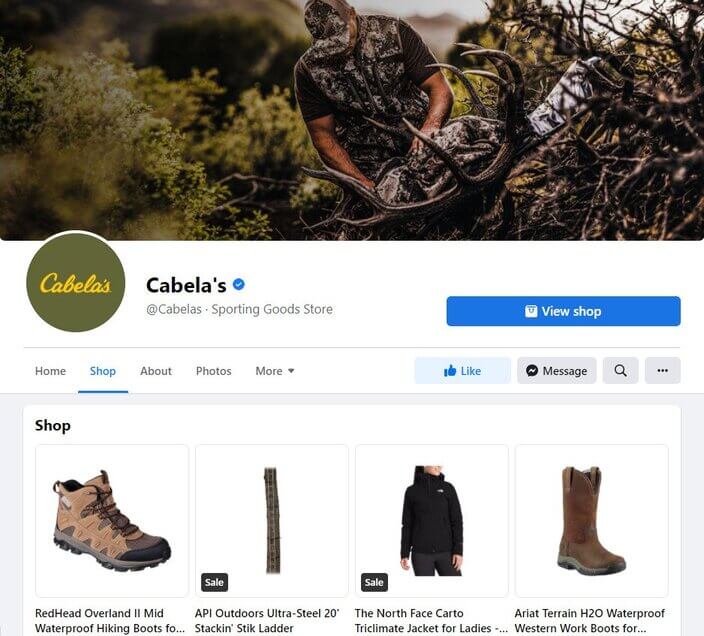
Task: Open the API Outdoors ladder product title
Action: [267, 621]
